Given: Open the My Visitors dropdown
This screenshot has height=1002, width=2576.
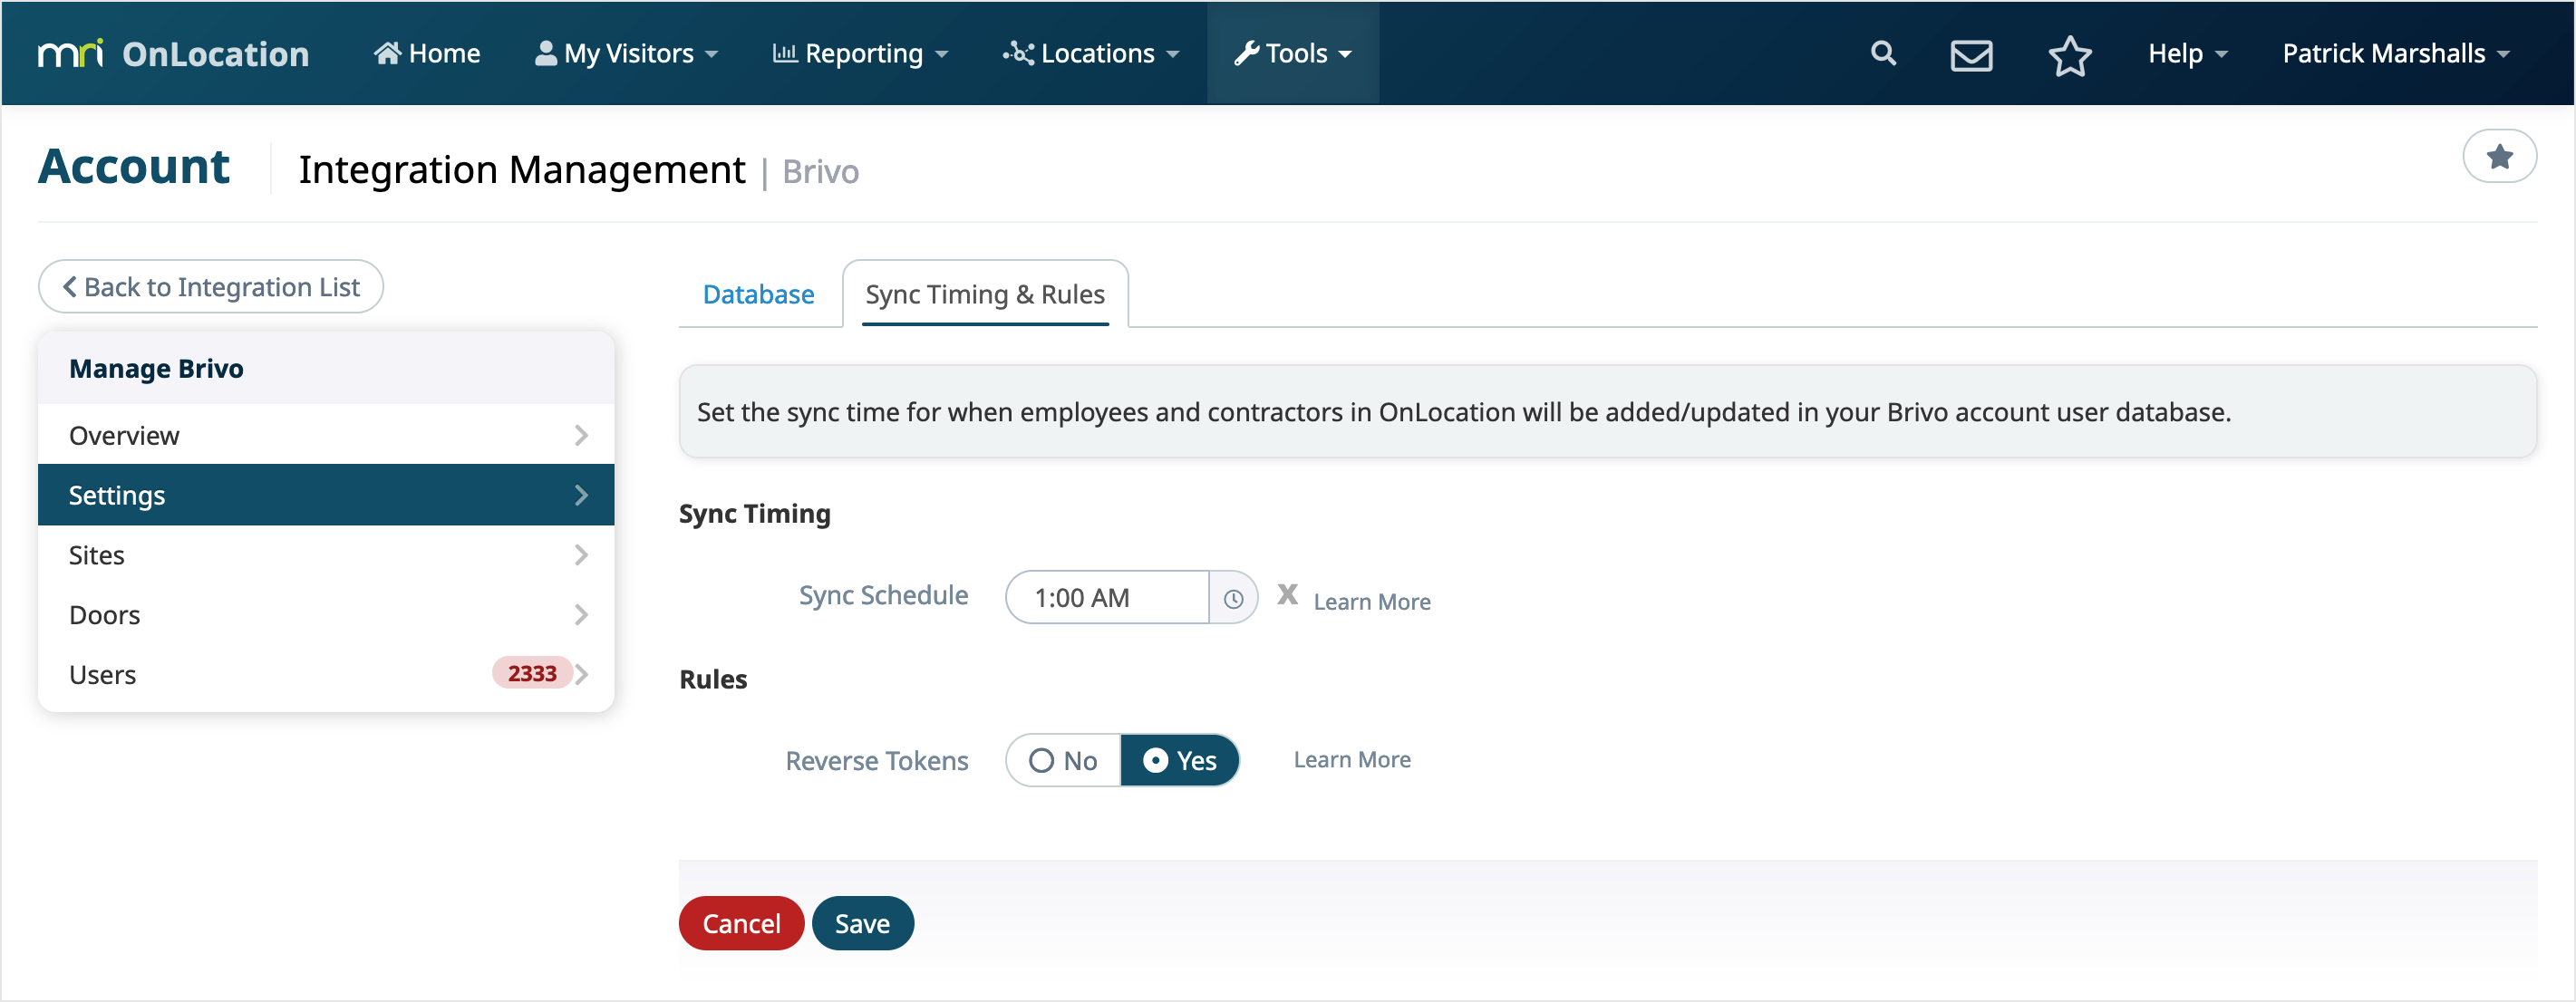Looking at the screenshot, I should click(627, 53).
